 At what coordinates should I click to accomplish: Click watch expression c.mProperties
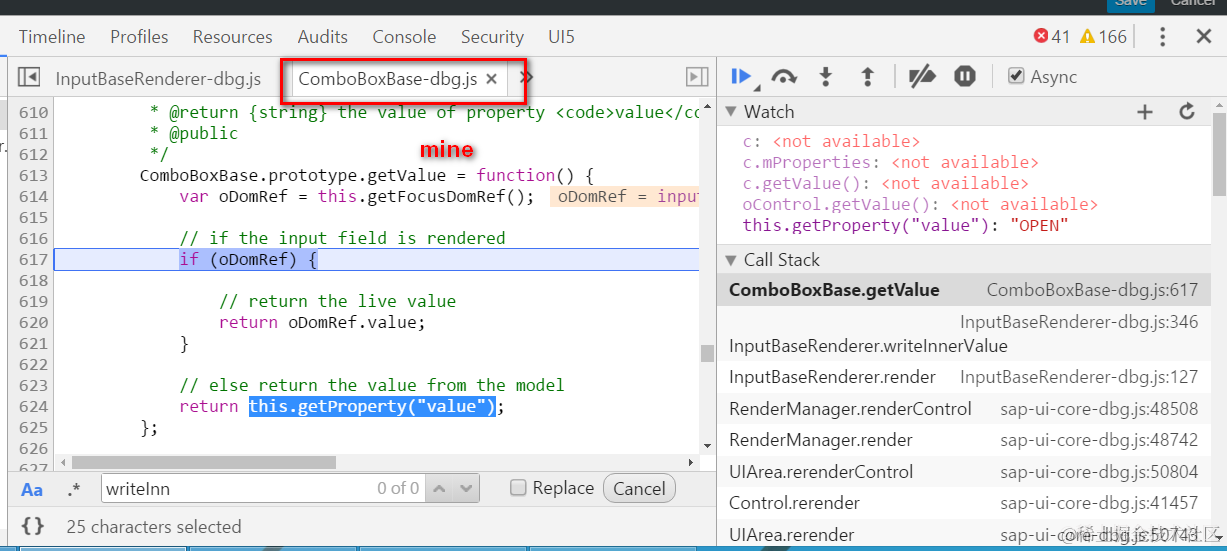pos(890,162)
